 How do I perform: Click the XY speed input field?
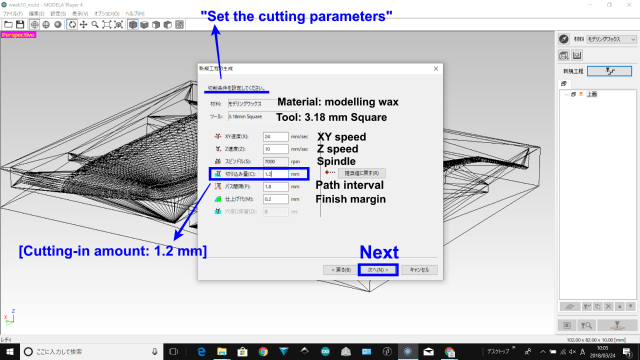coord(276,136)
